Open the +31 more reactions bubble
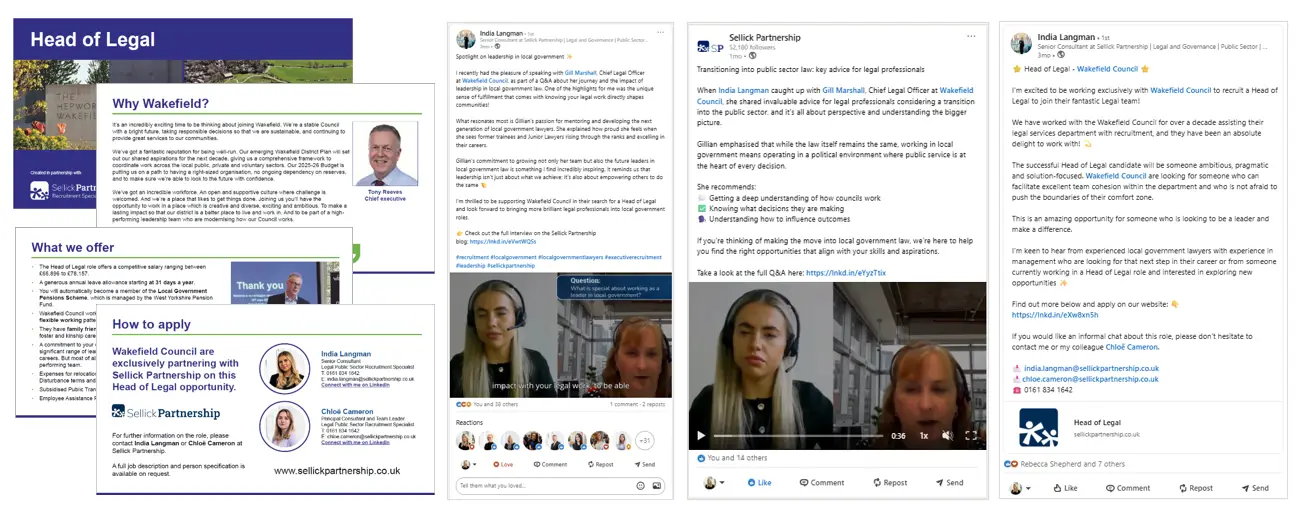 [645, 440]
